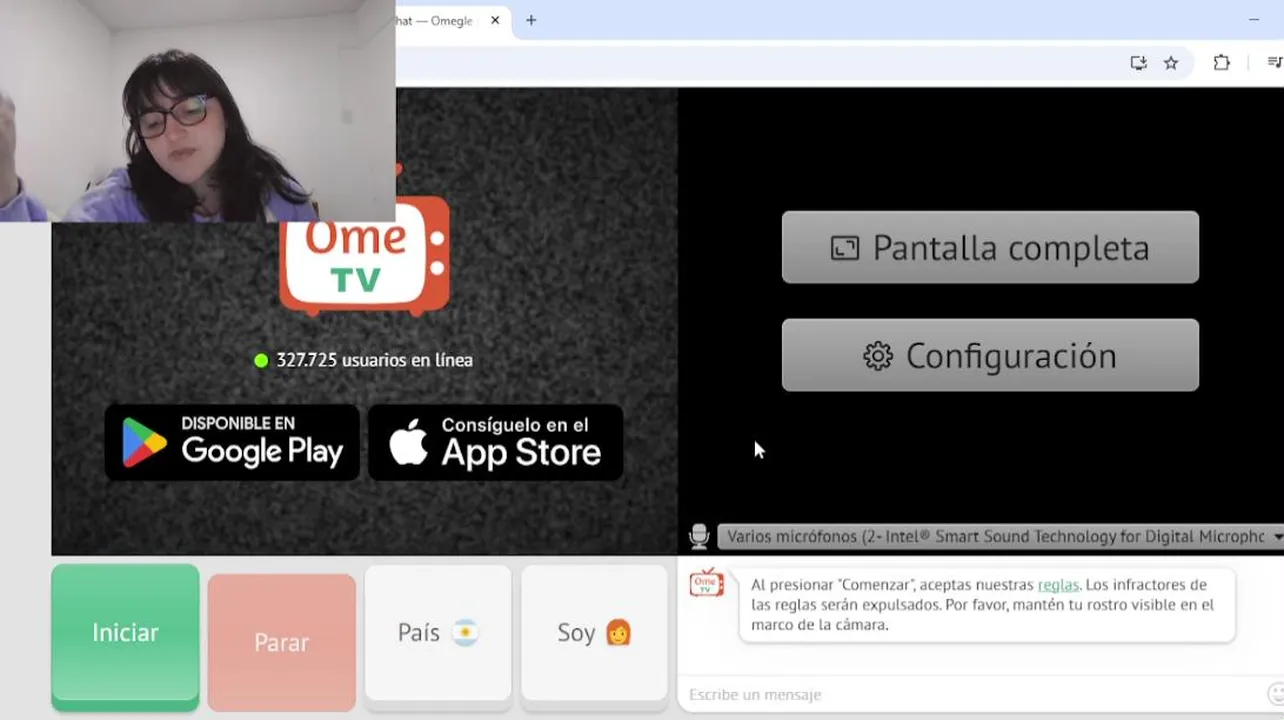This screenshot has height=720, width=1284.
Task: Click the Google Play badge
Action: (232, 442)
